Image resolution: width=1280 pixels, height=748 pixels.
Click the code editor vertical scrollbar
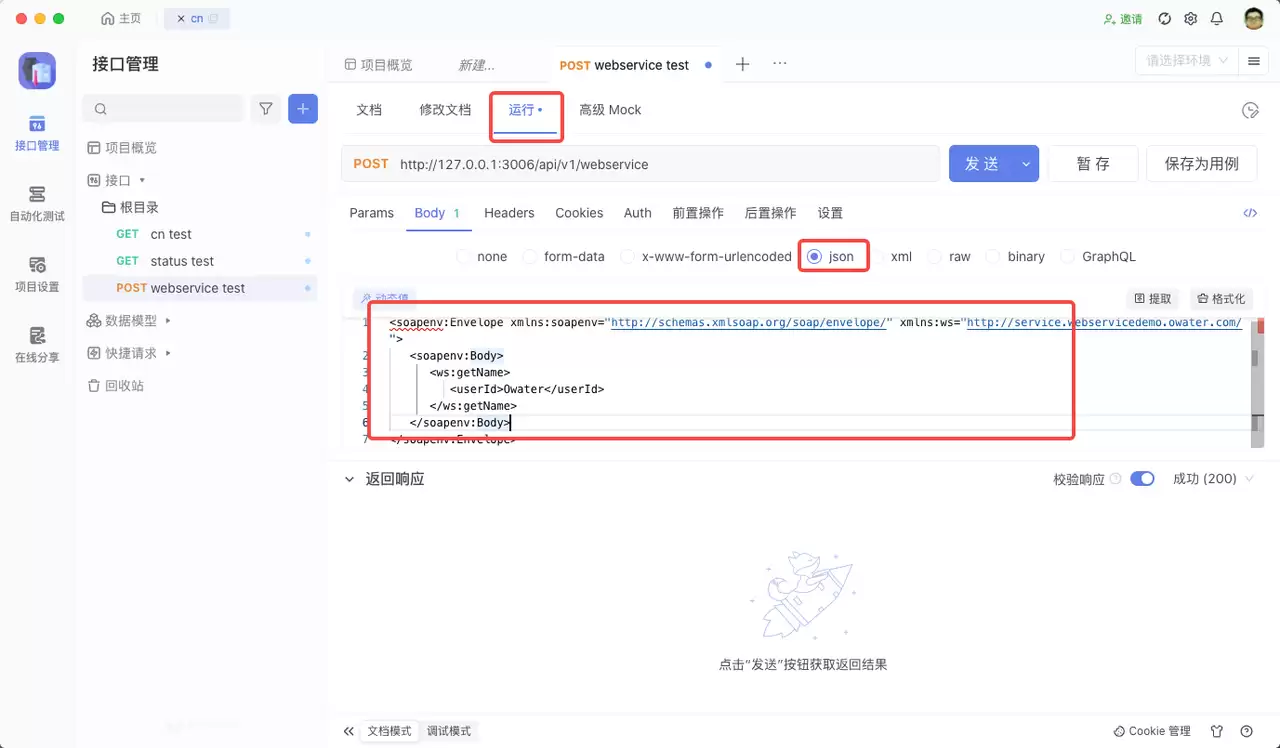point(1255,385)
